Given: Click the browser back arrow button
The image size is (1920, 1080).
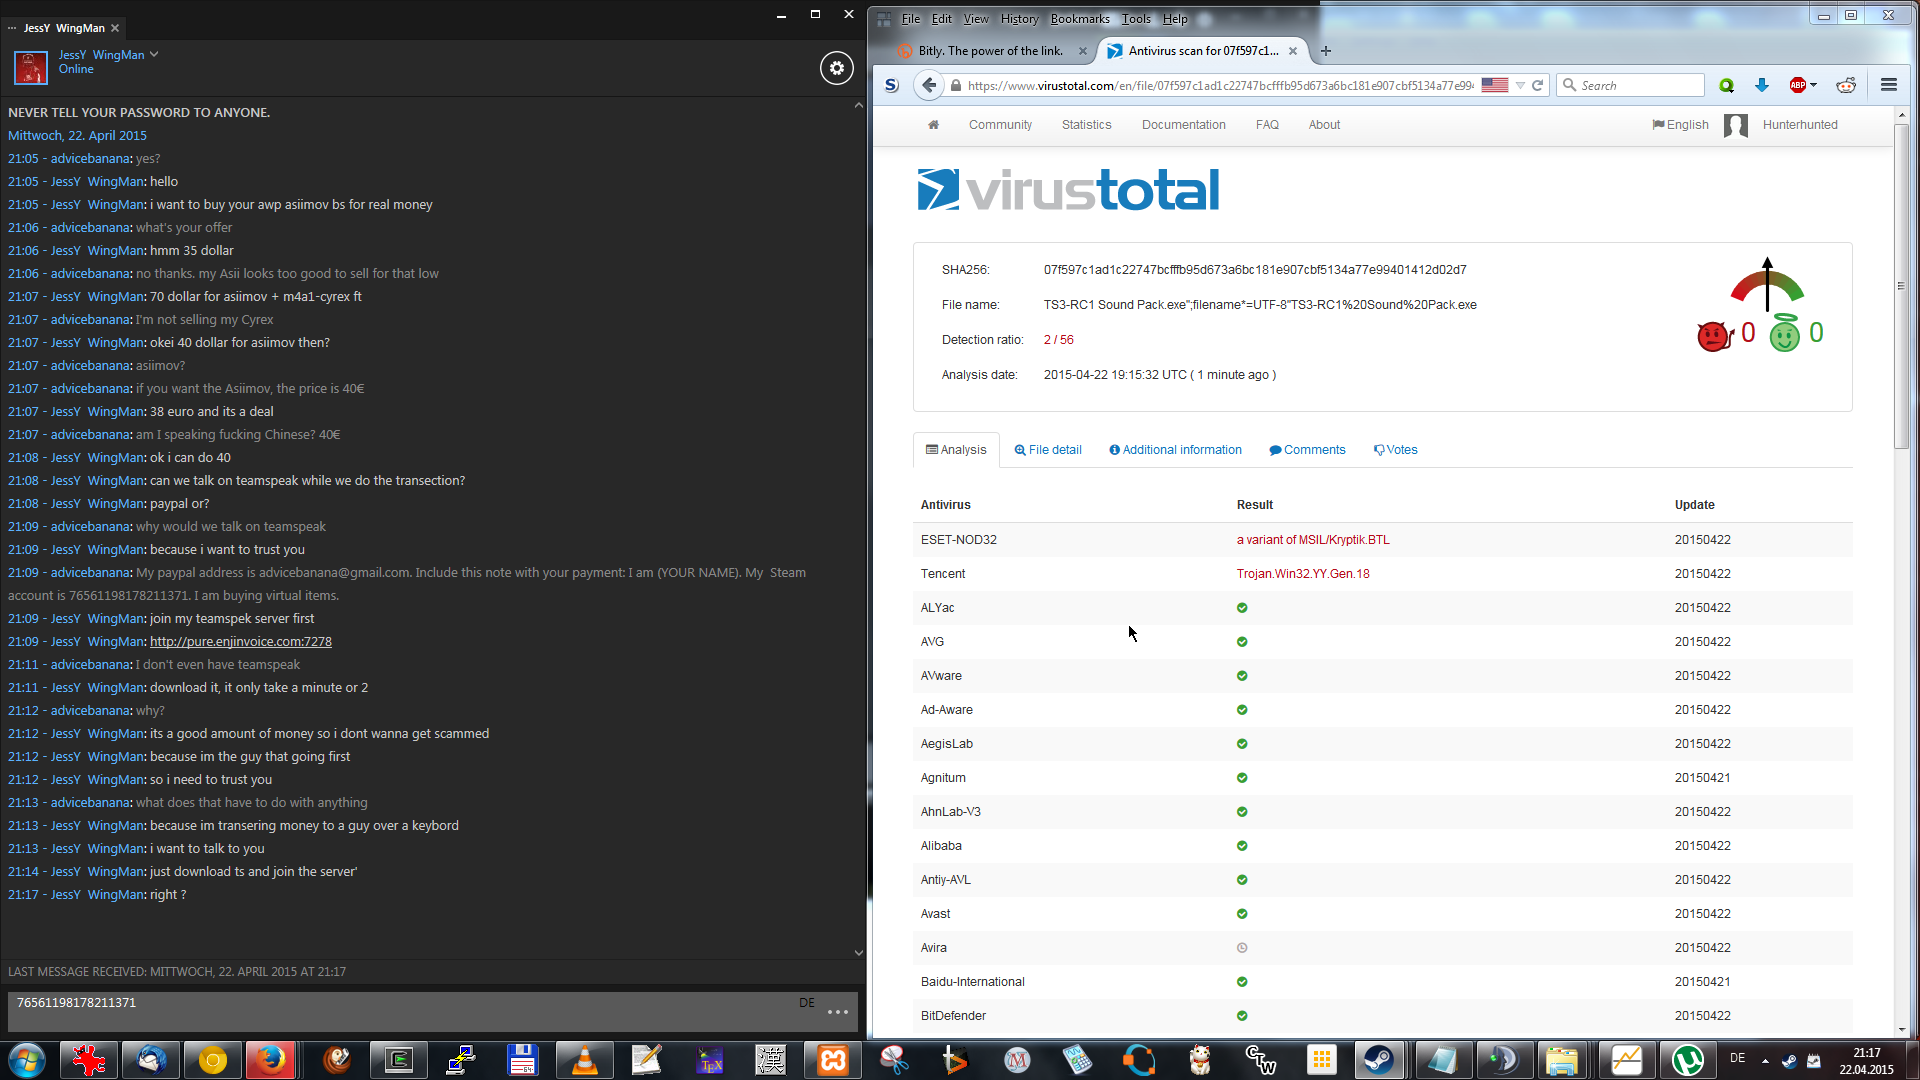Looking at the screenshot, I should (929, 85).
